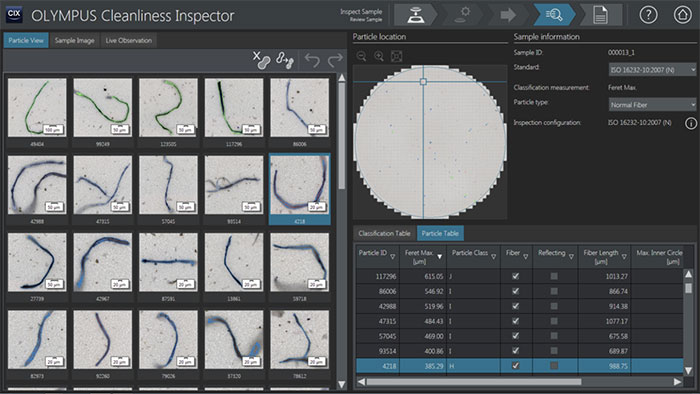
Task: Show inspection configuration info icon
Action: pos(691,123)
